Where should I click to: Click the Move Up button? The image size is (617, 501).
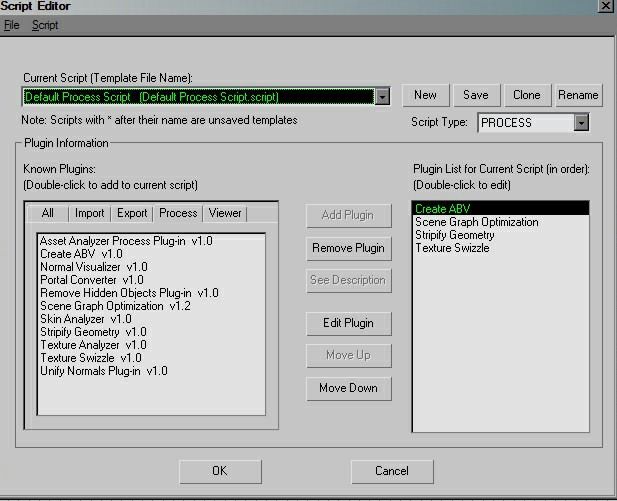(x=349, y=355)
